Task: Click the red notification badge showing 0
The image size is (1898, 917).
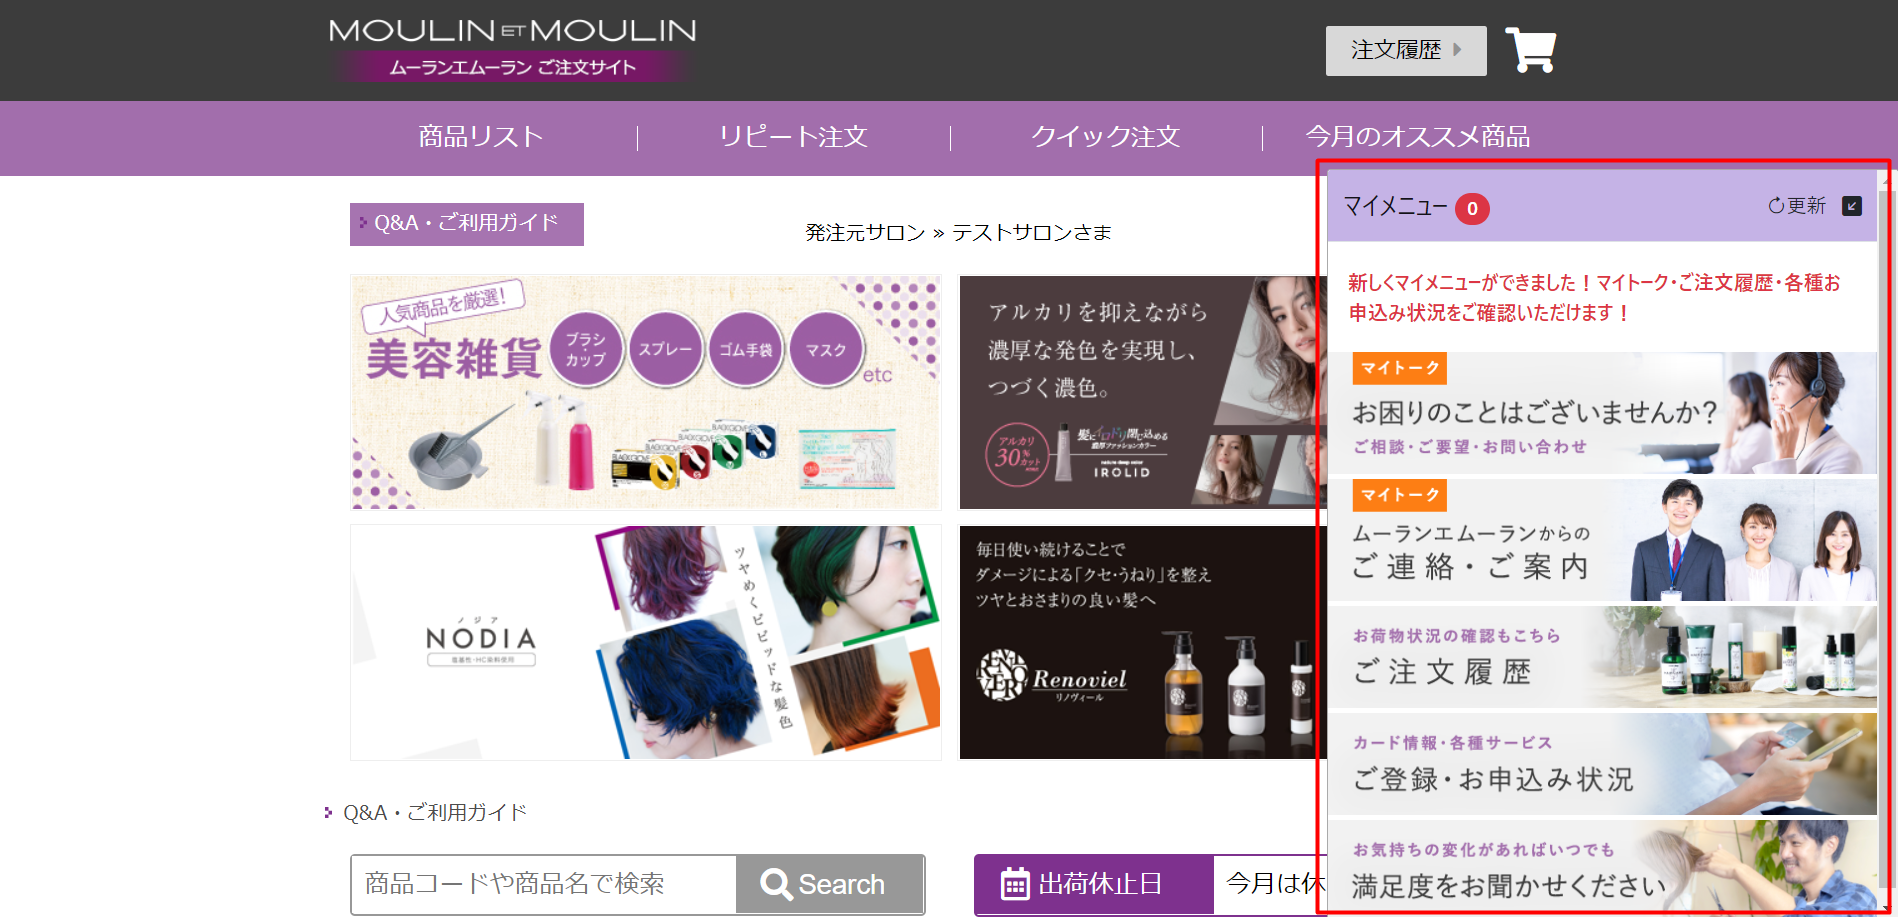Action: (x=1471, y=209)
